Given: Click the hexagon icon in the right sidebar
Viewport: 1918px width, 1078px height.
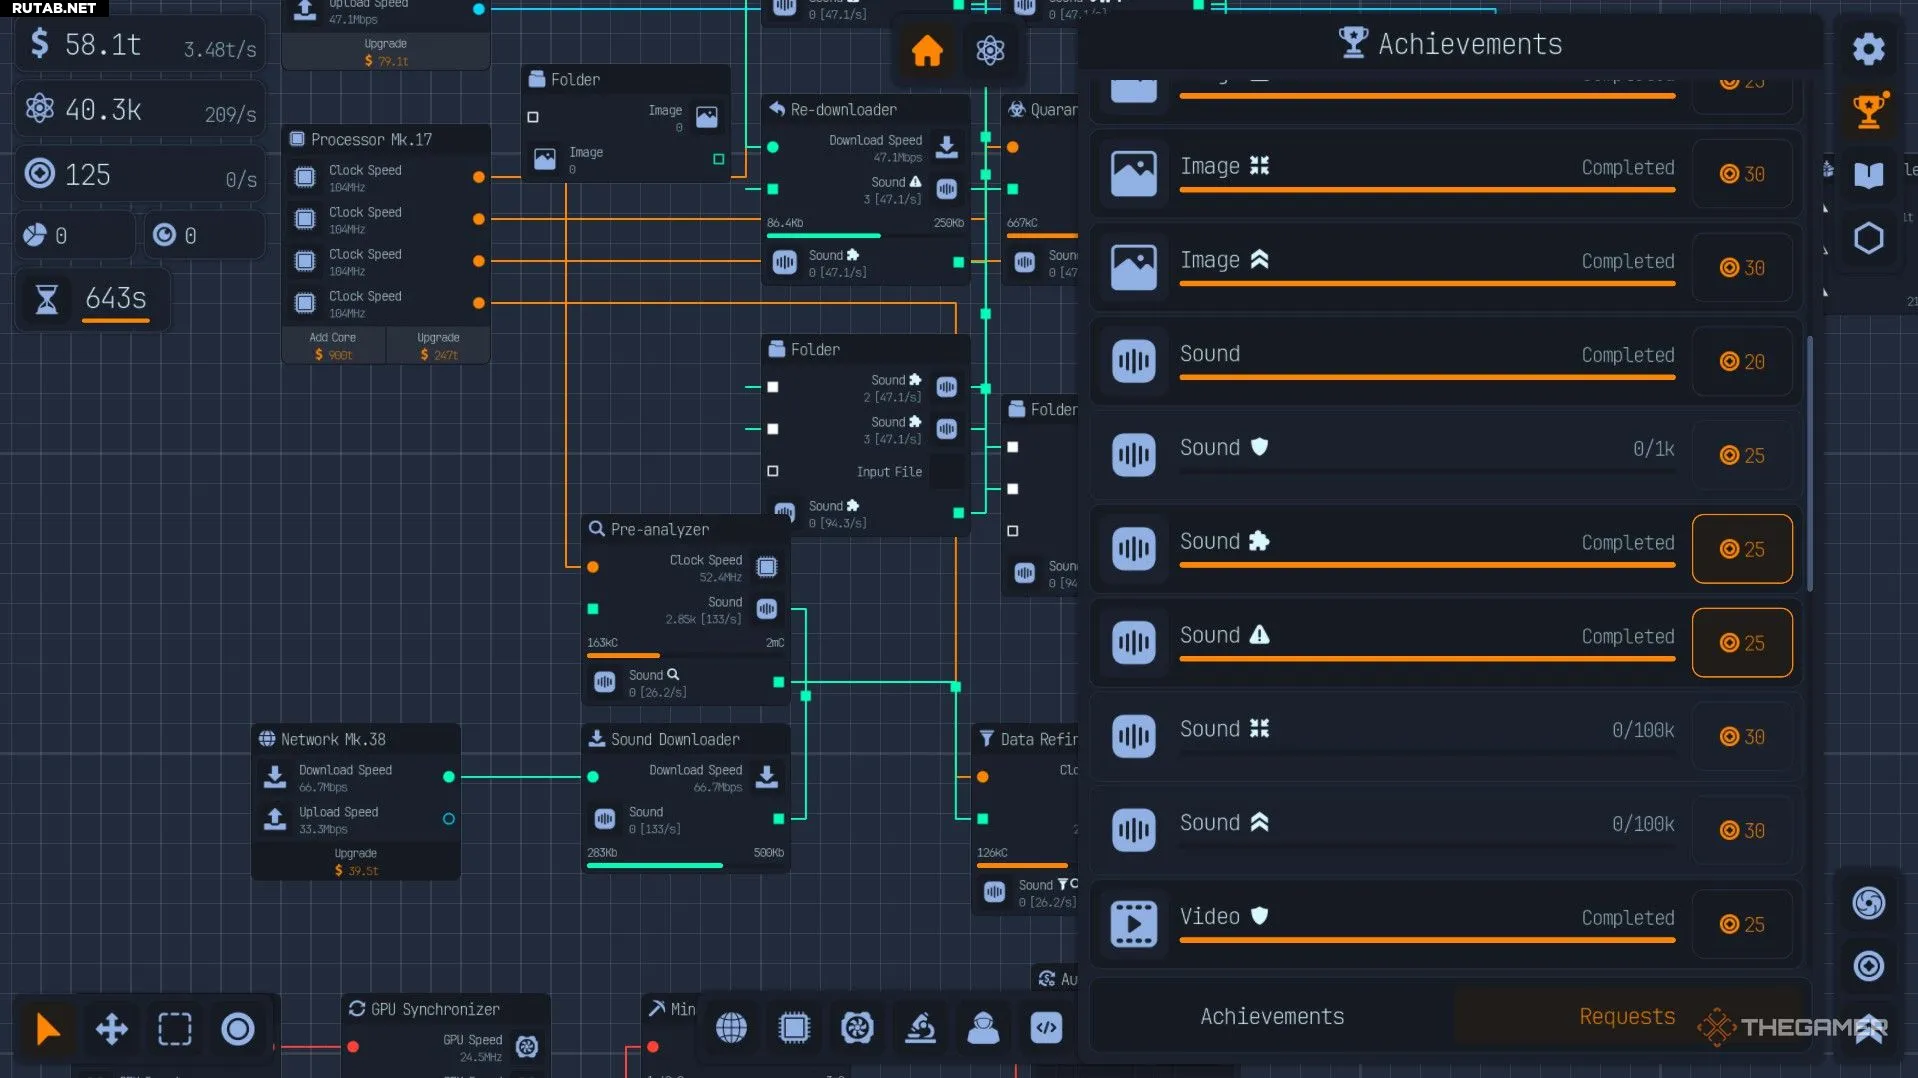Looking at the screenshot, I should (x=1868, y=238).
